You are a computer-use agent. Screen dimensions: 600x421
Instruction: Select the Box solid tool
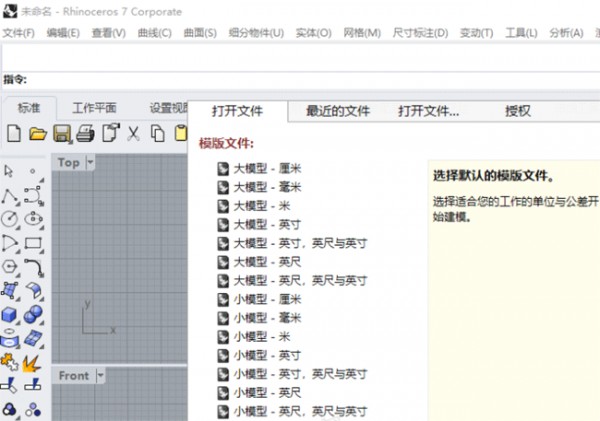pos(9,315)
